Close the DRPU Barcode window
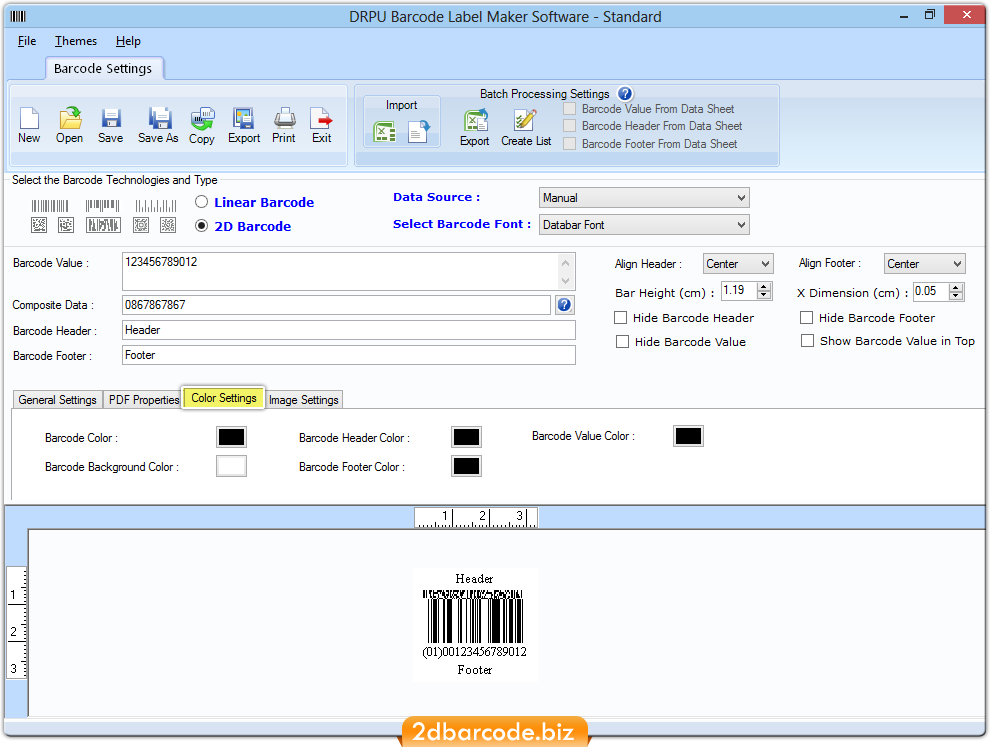 pyautogui.click(x=965, y=15)
